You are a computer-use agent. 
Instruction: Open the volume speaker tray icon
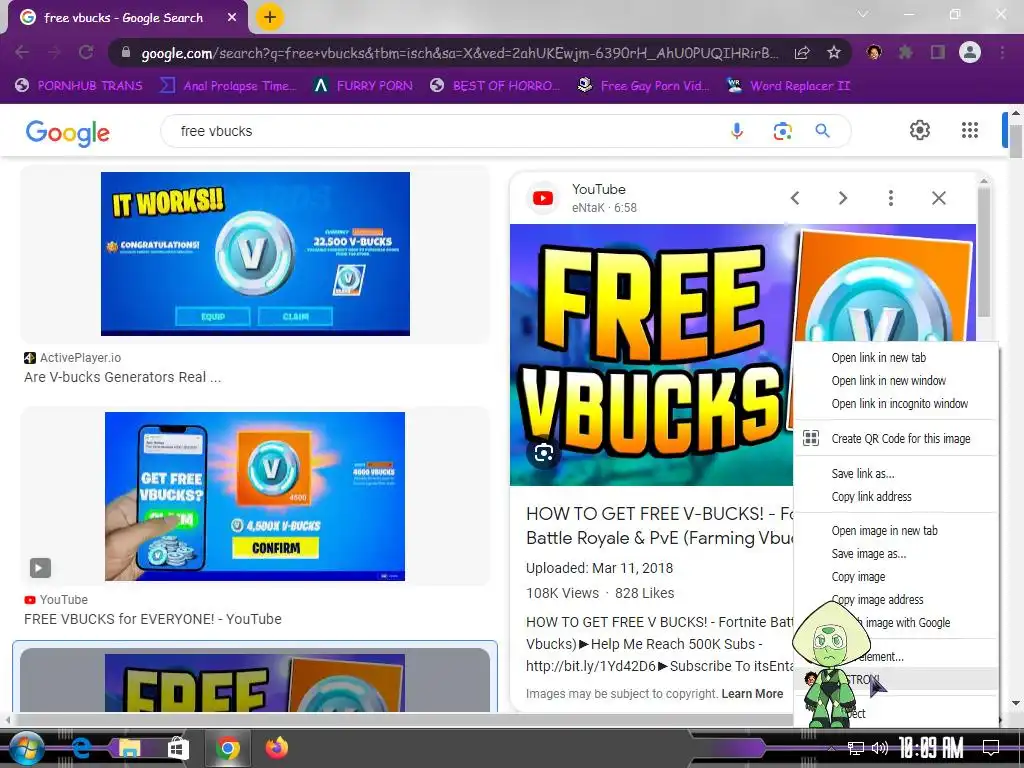[x=879, y=748]
